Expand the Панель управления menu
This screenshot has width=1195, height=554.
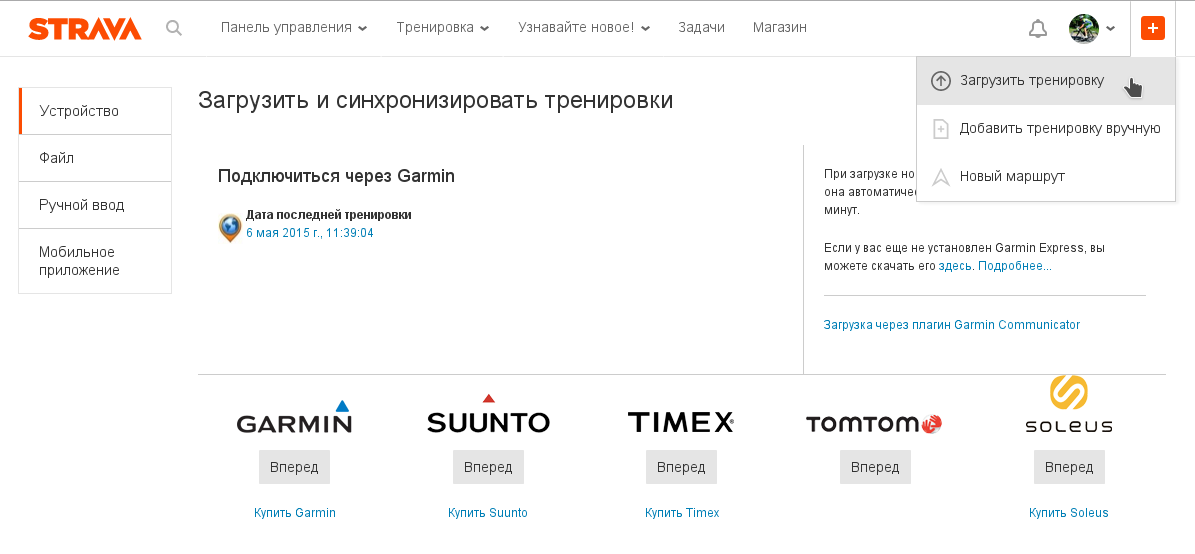coord(293,27)
